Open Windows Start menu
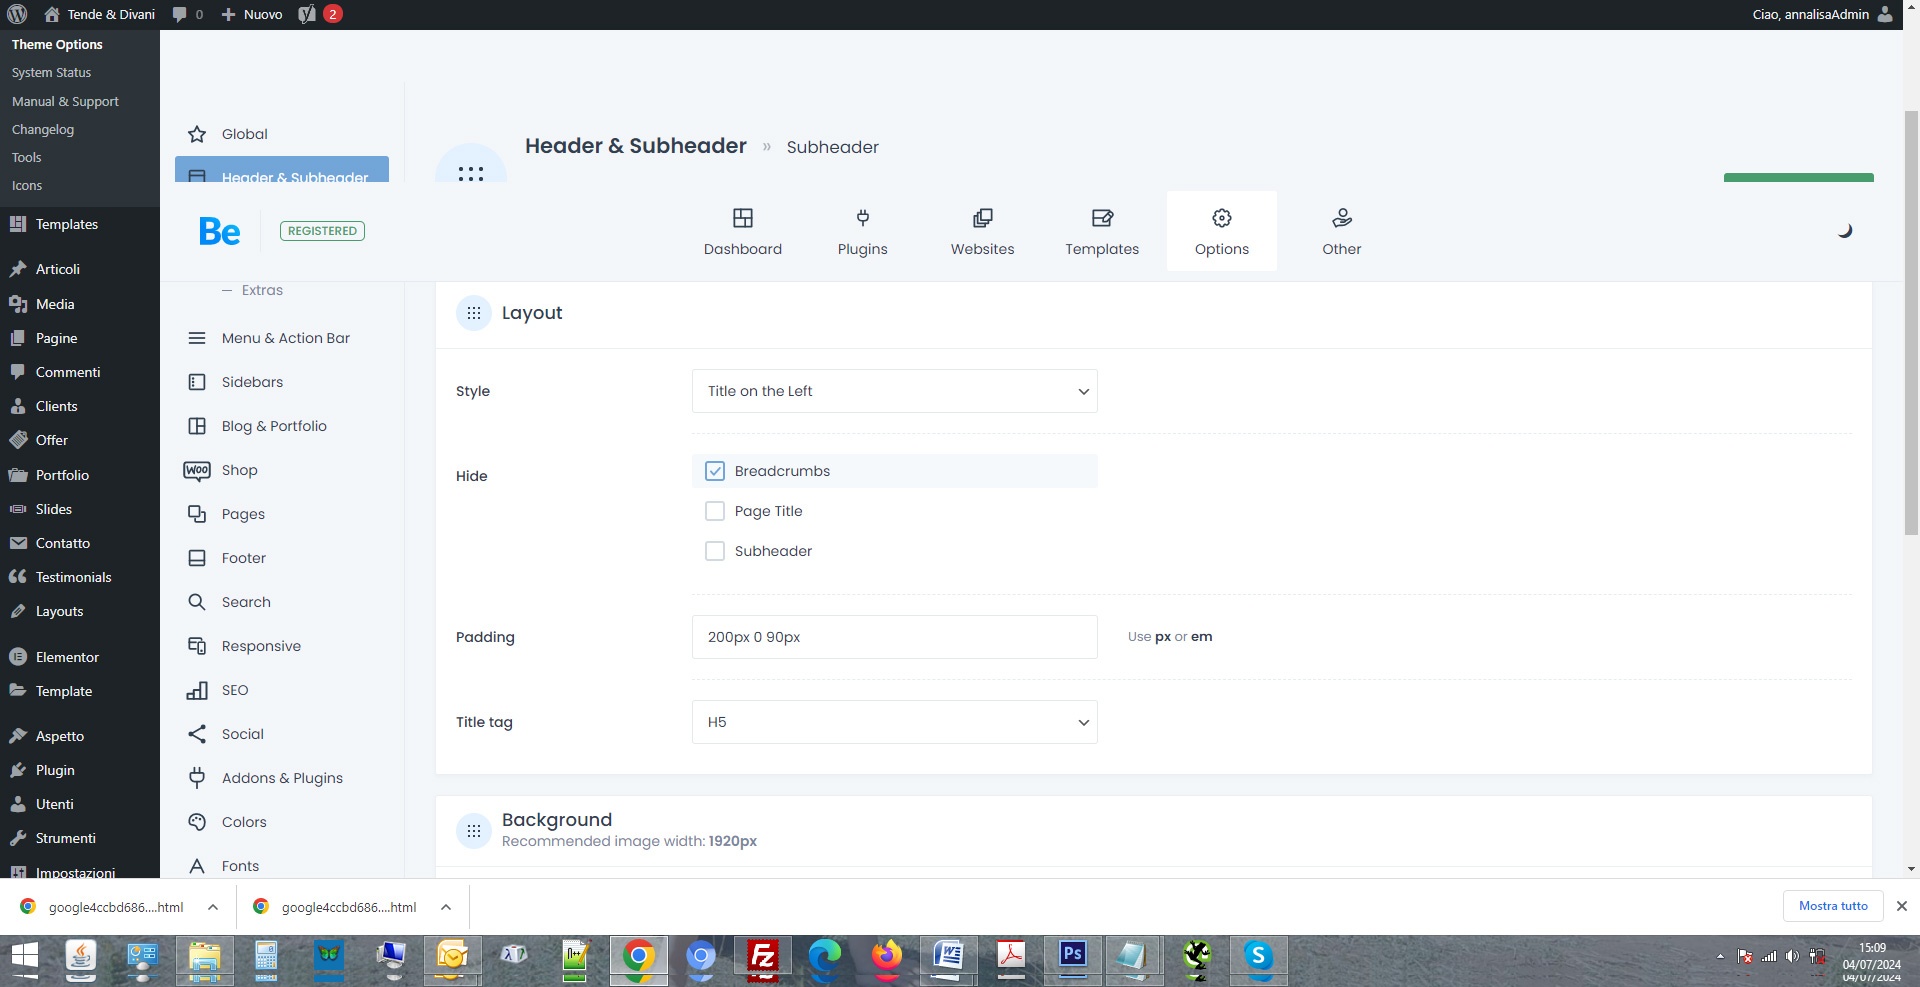The width and height of the screenshot is (1920, 987). coord(25,958)
